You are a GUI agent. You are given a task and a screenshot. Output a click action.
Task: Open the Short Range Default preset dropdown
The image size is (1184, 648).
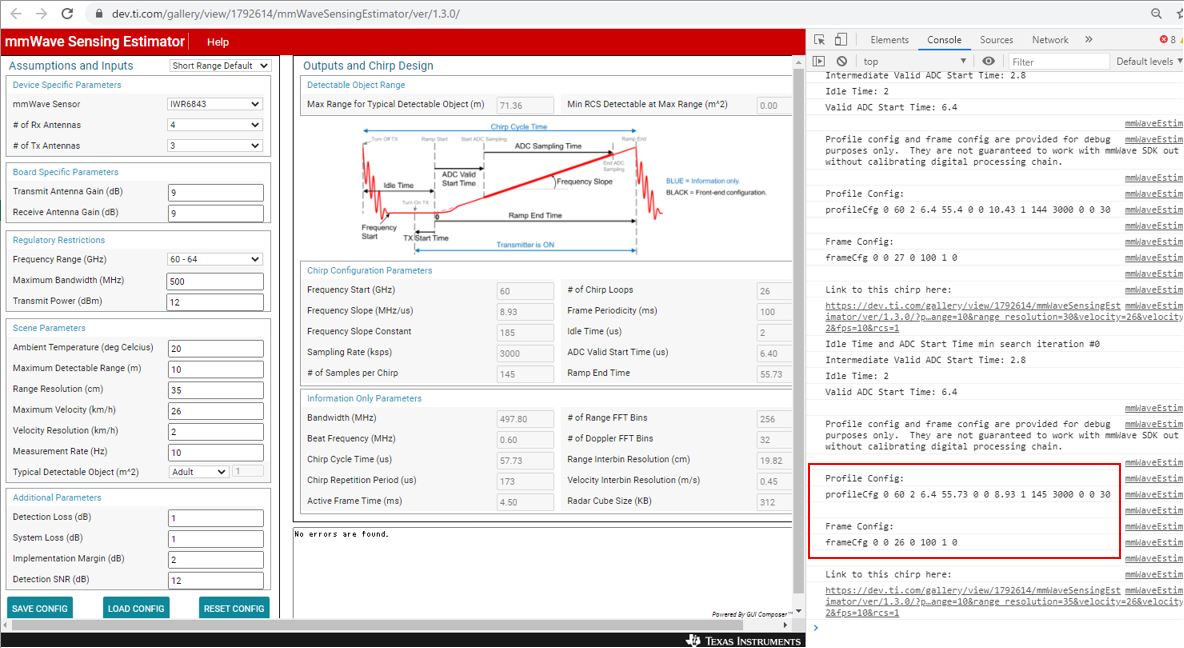pos(220,66)
